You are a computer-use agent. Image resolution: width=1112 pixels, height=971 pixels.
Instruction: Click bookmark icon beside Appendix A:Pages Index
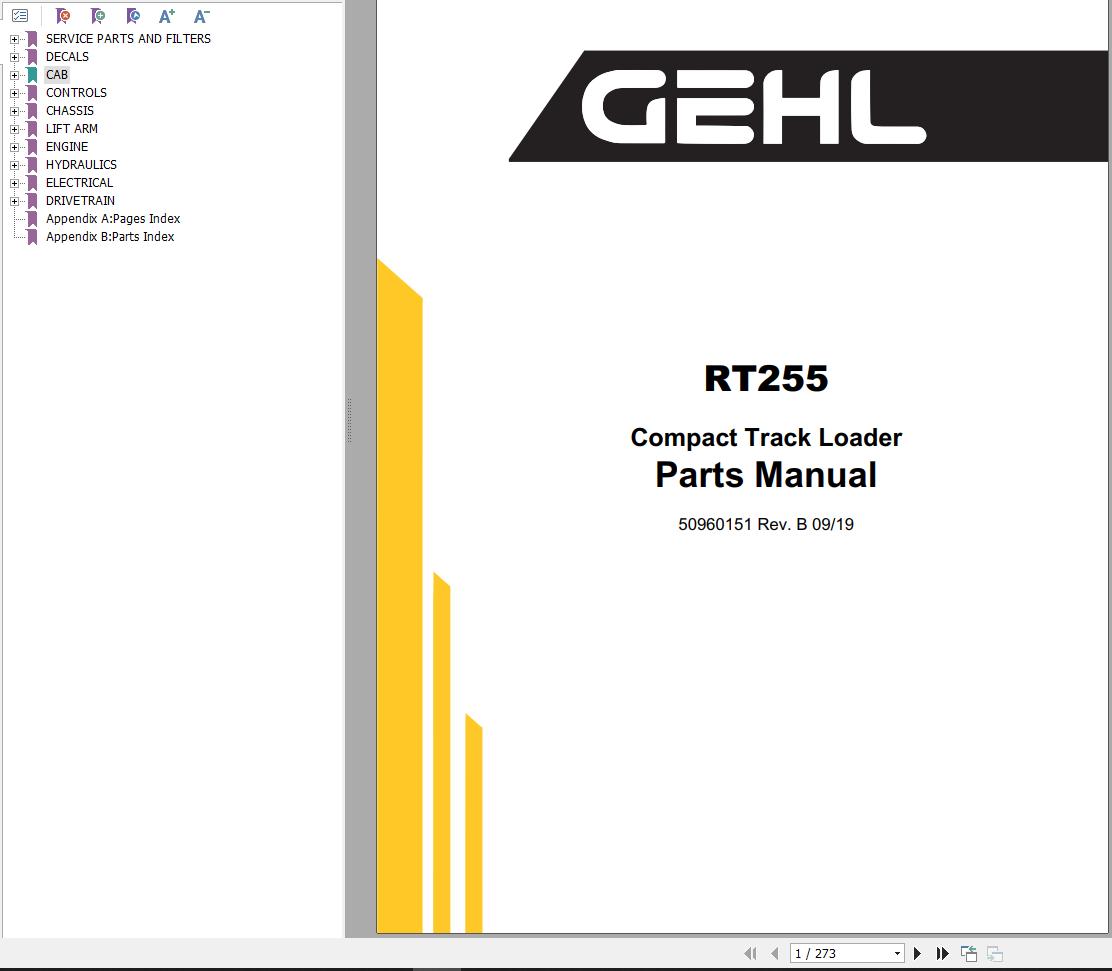[x=32, y=219]
